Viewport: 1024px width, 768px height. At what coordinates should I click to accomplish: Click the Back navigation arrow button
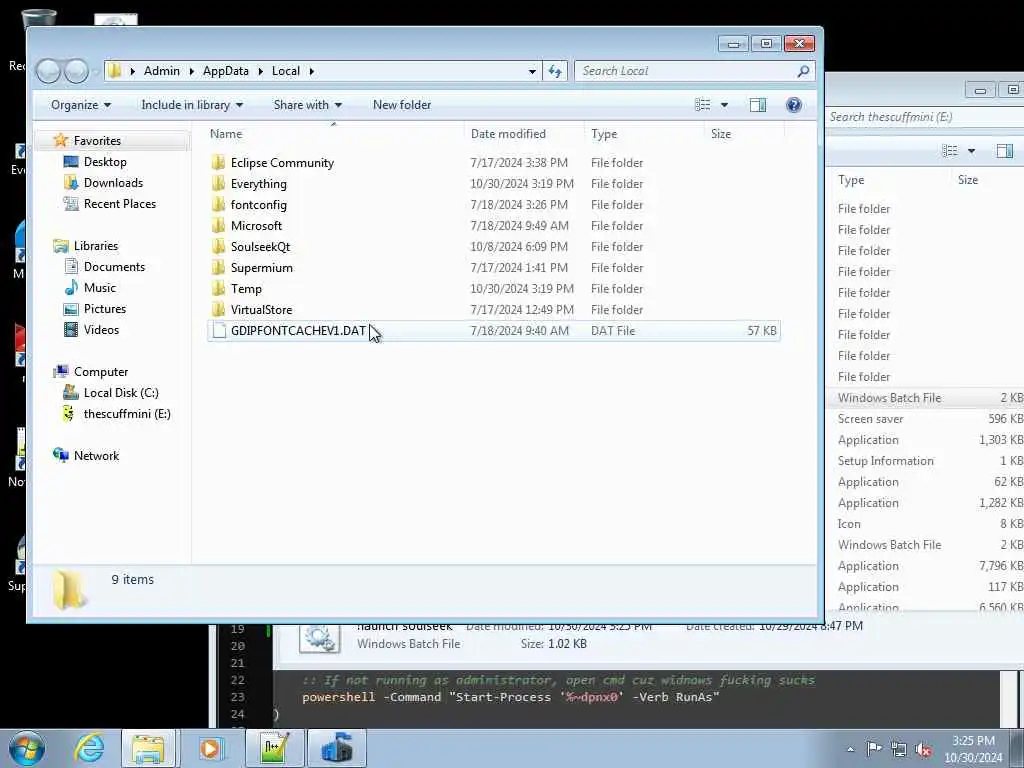coord(48,71)
